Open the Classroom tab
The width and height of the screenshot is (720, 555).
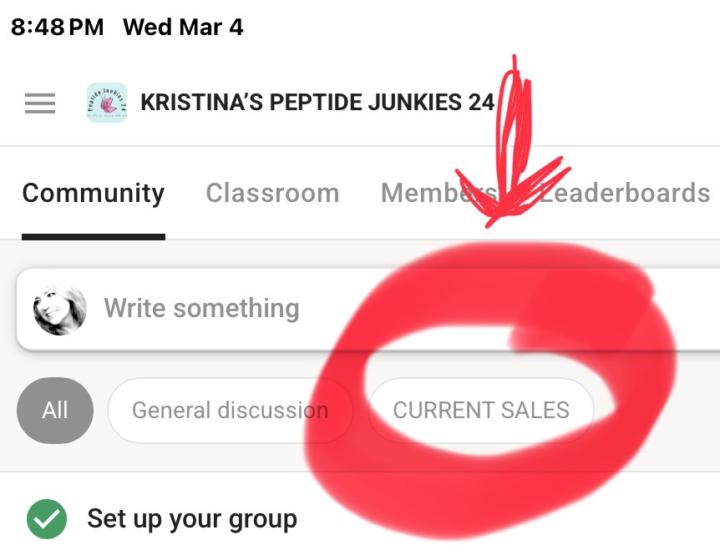(272, 193)
